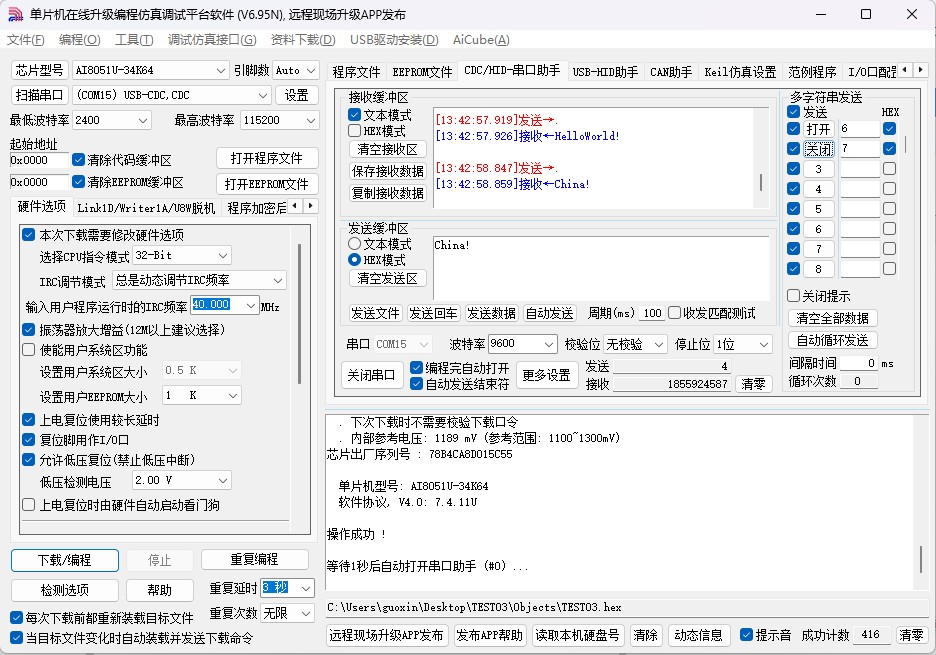Enable HEX模式 checkbox in receive buffer

354,131
